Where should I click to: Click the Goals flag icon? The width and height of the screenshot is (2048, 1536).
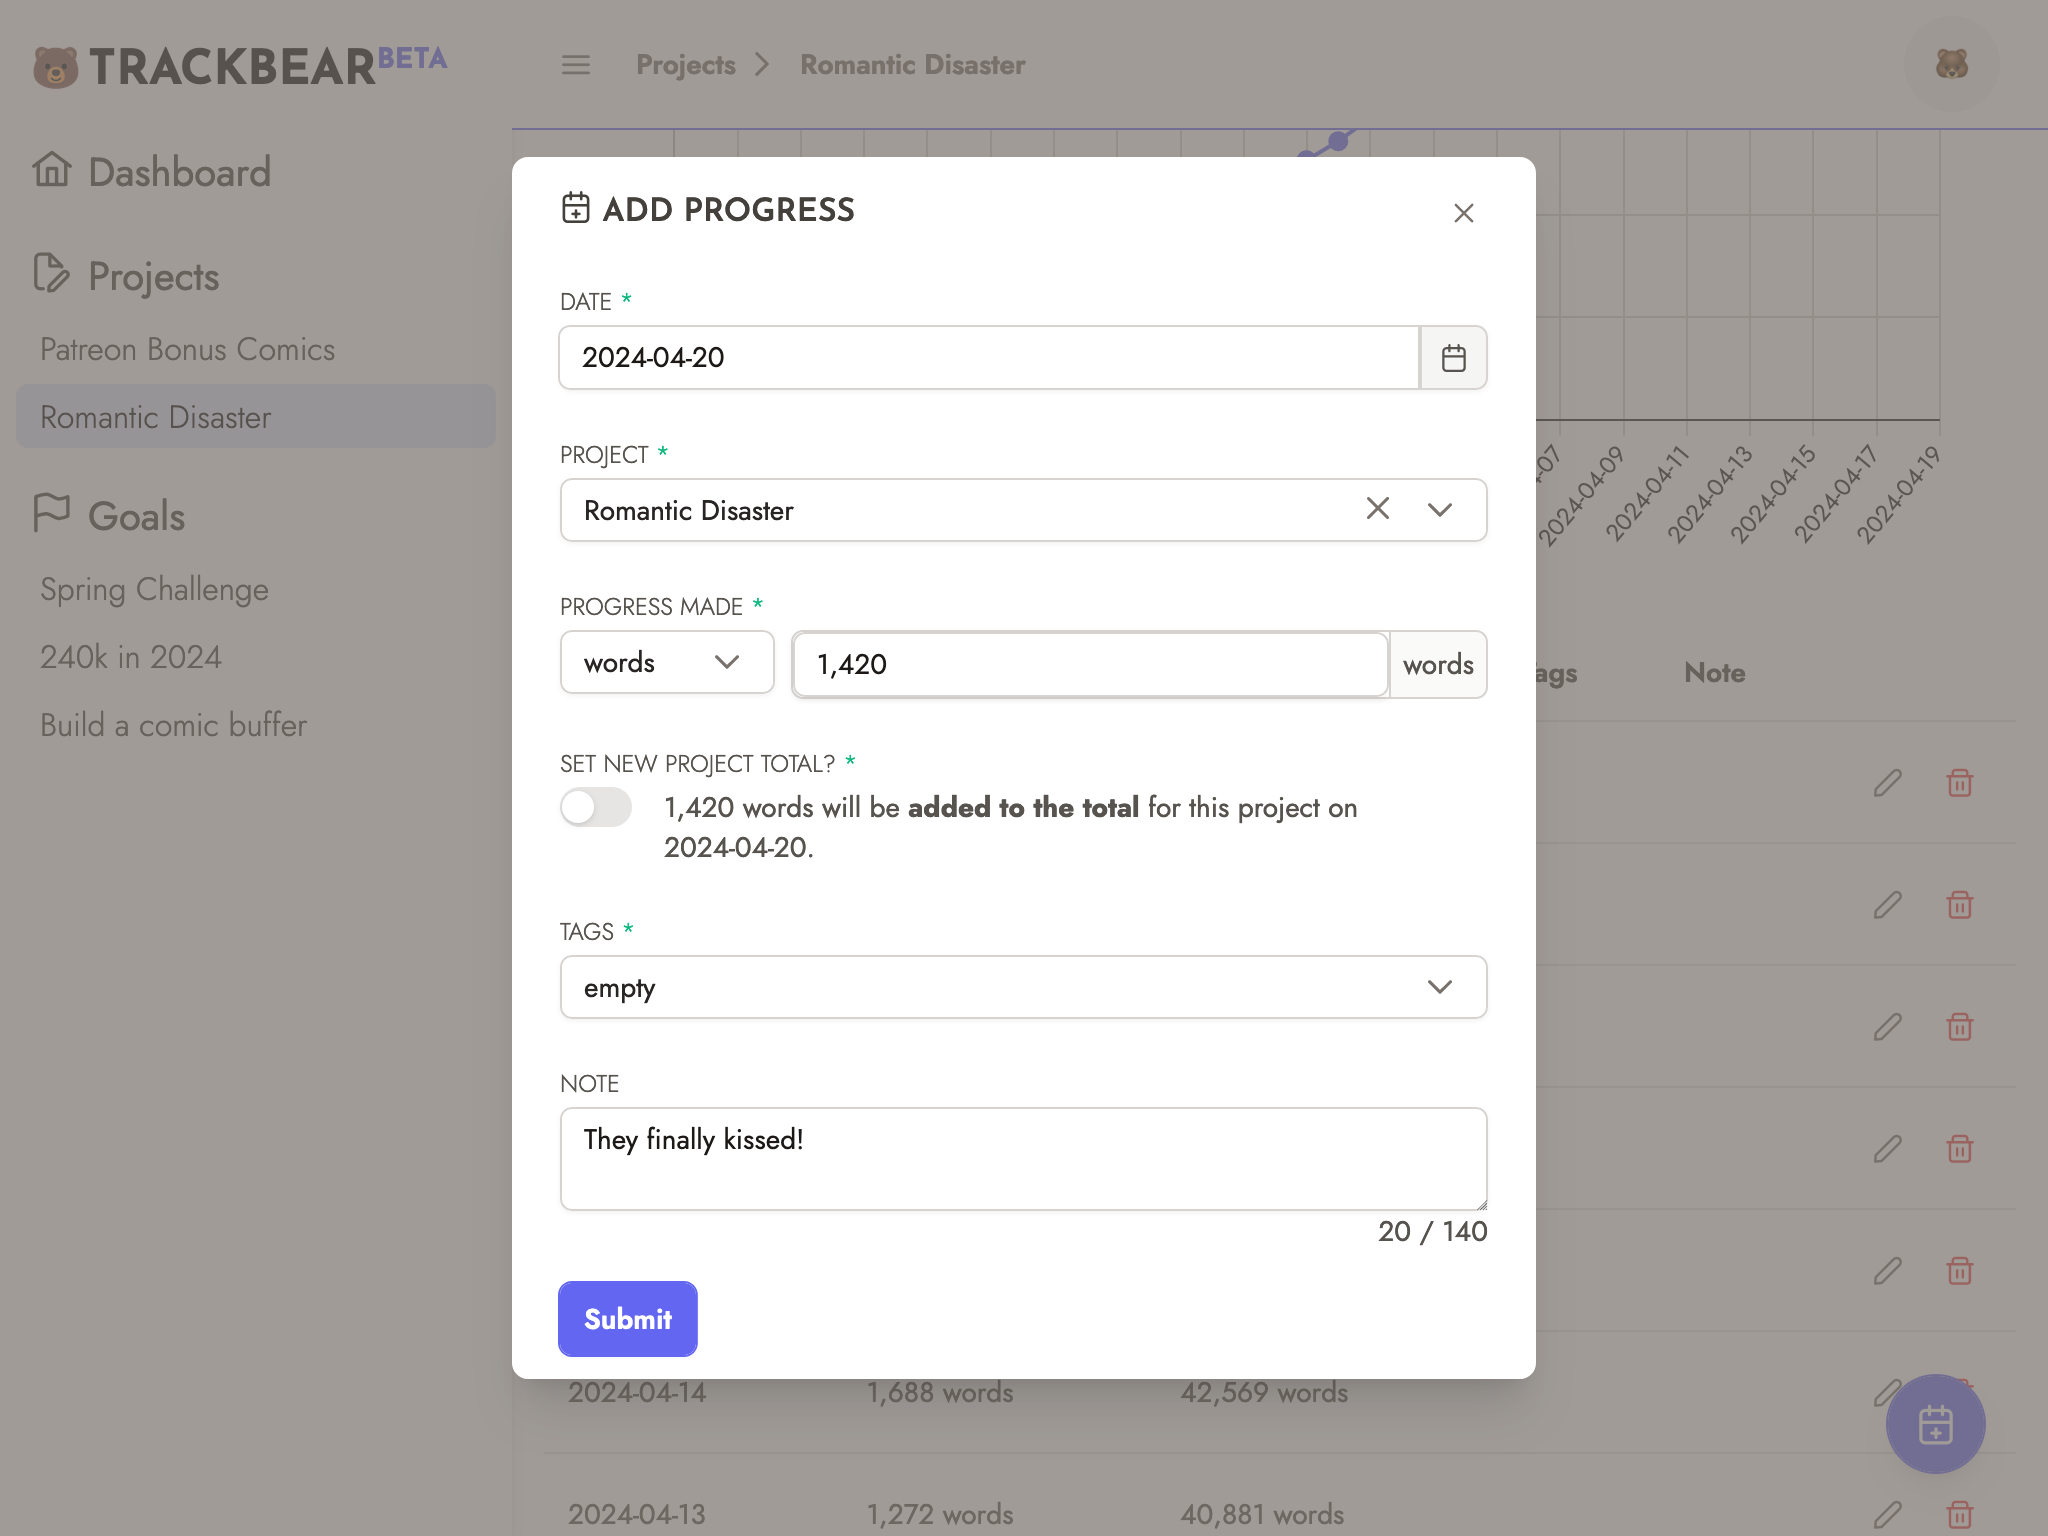(x=52, y=513)
